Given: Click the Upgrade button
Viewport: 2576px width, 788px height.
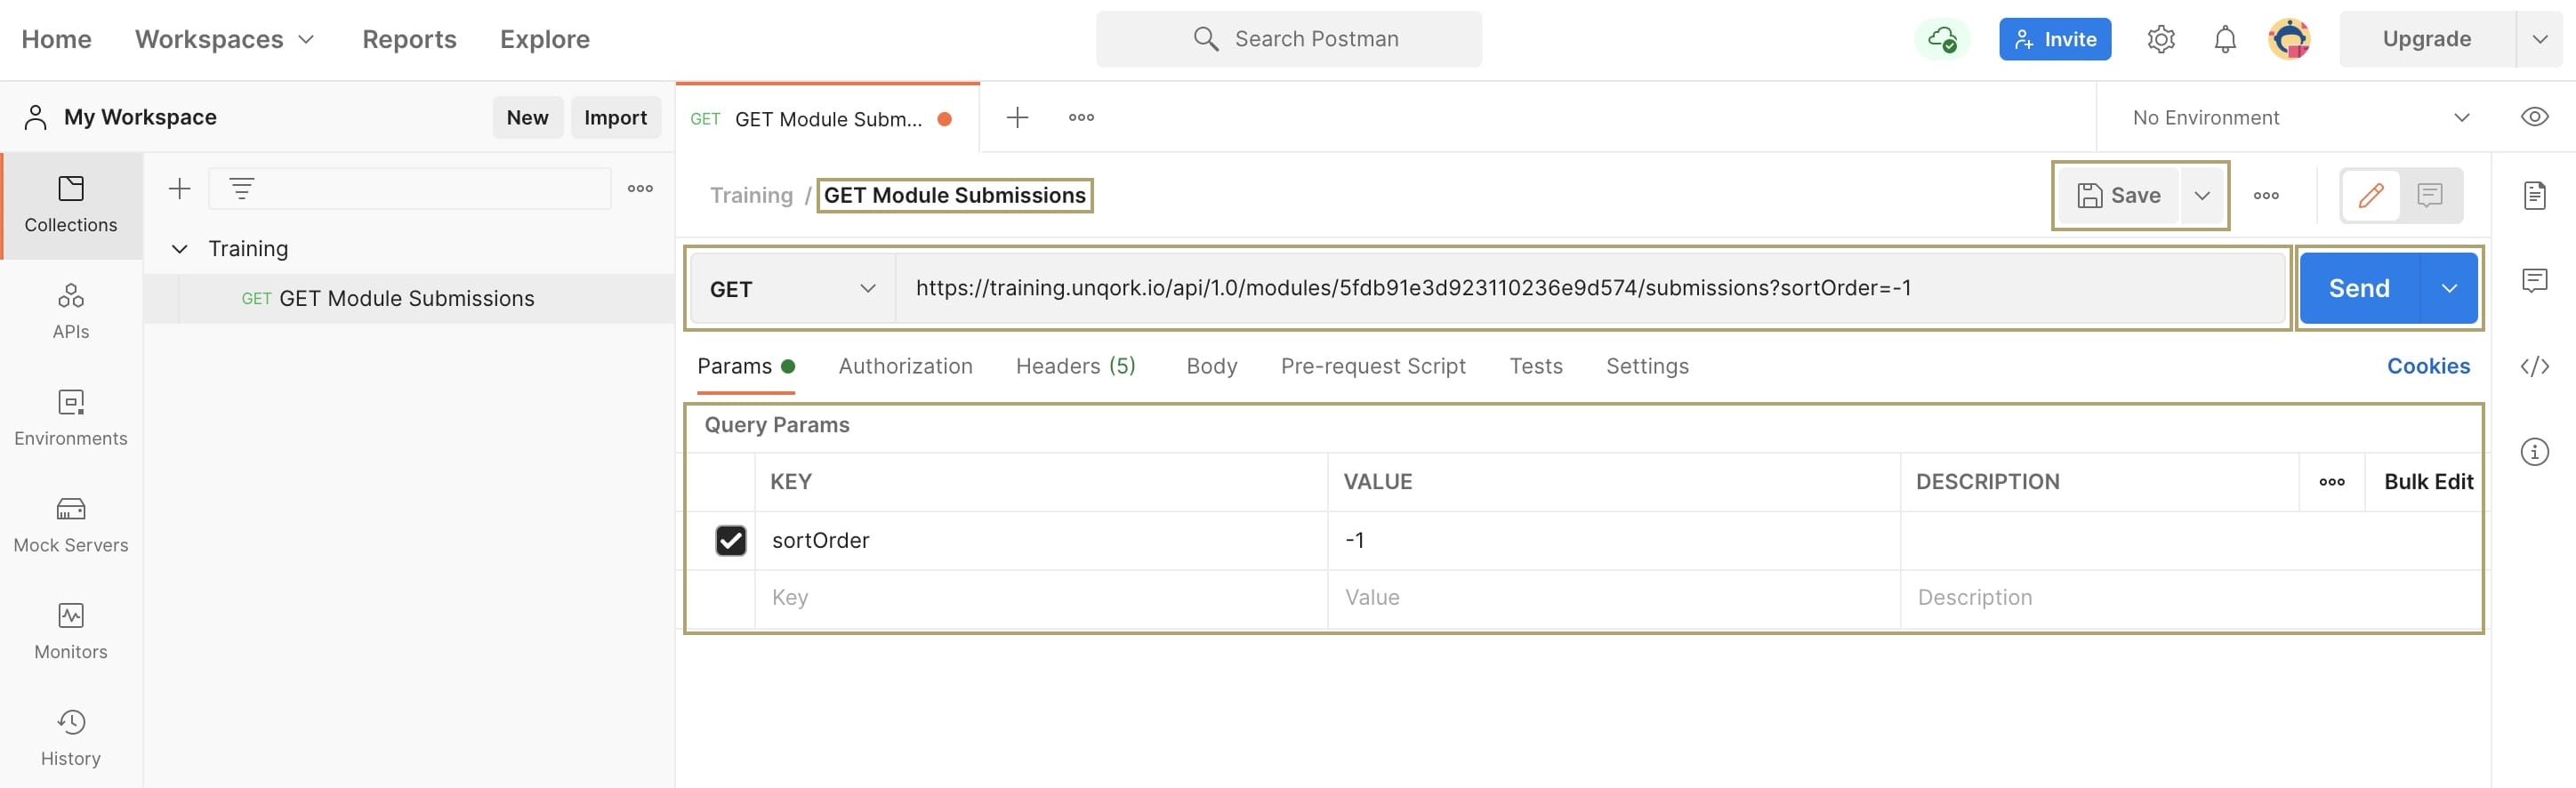Looking at the screenshot, I should click(x=2426, y=39).
